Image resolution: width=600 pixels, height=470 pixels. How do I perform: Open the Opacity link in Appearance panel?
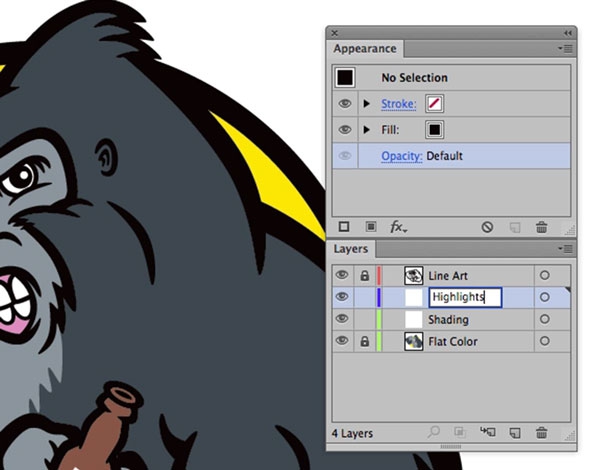click(x=402, y=156)
